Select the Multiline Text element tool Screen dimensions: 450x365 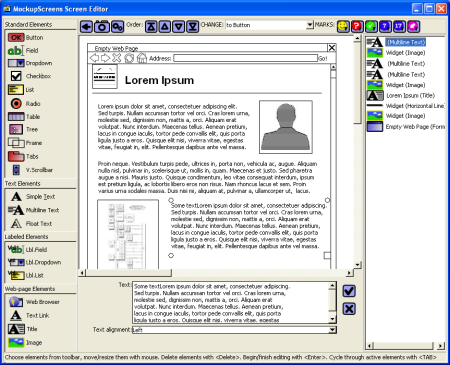(33, 210)
